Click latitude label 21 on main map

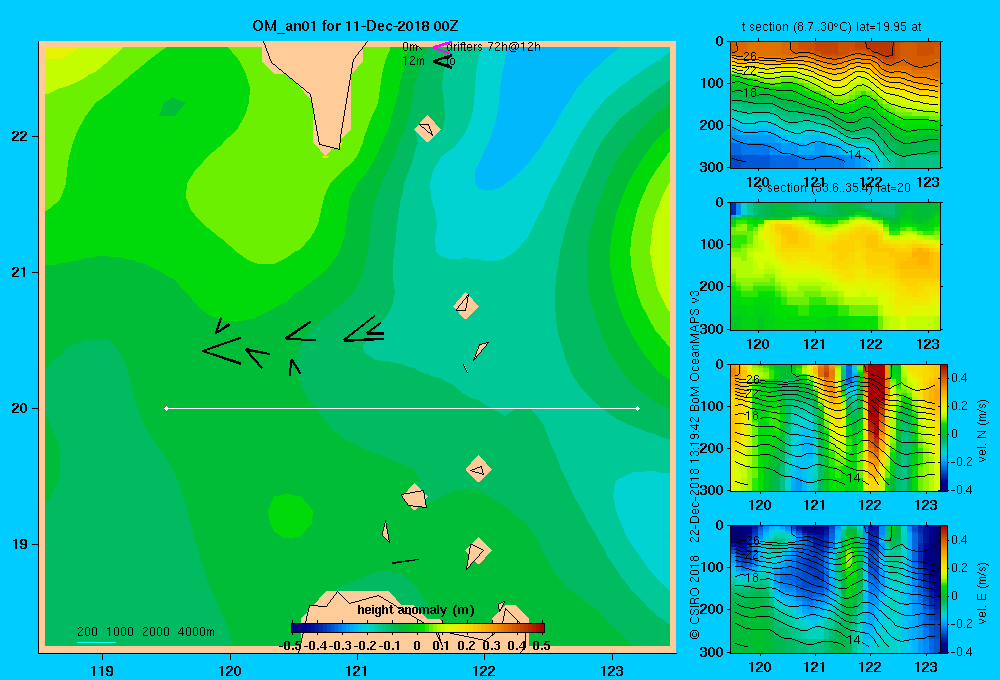click(20, 272)
